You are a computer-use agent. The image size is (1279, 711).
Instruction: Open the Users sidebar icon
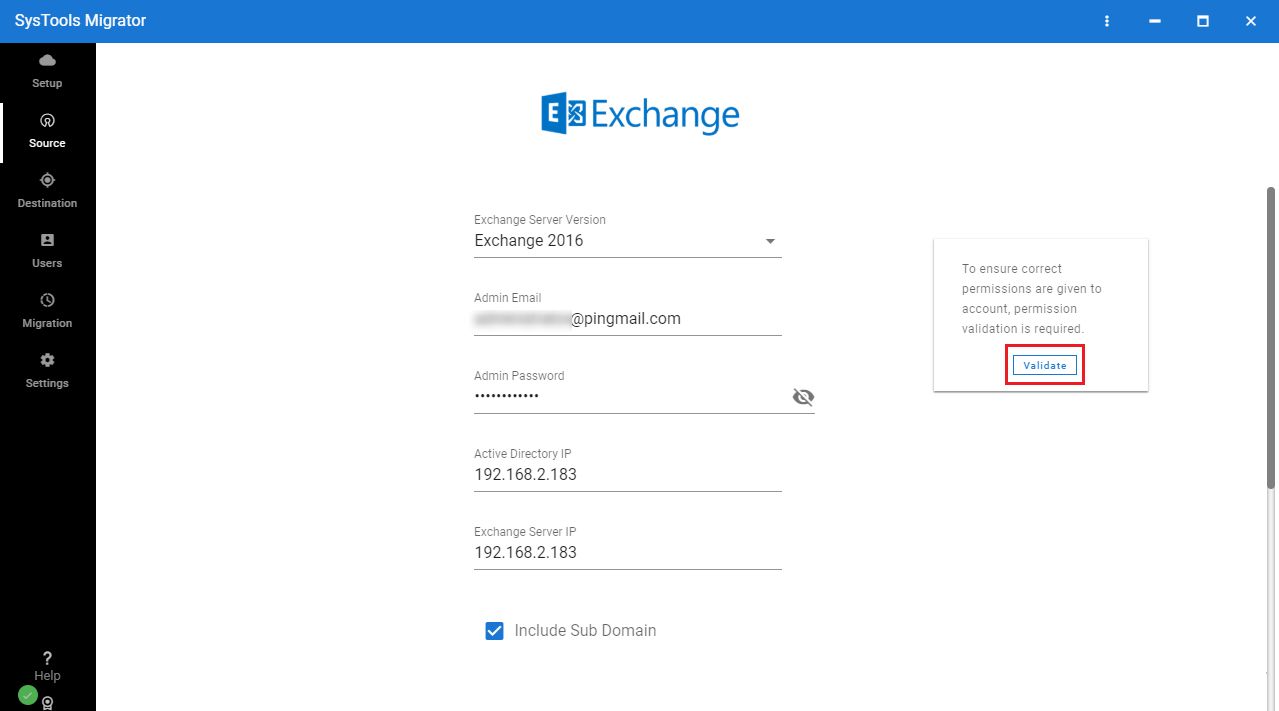47,240
